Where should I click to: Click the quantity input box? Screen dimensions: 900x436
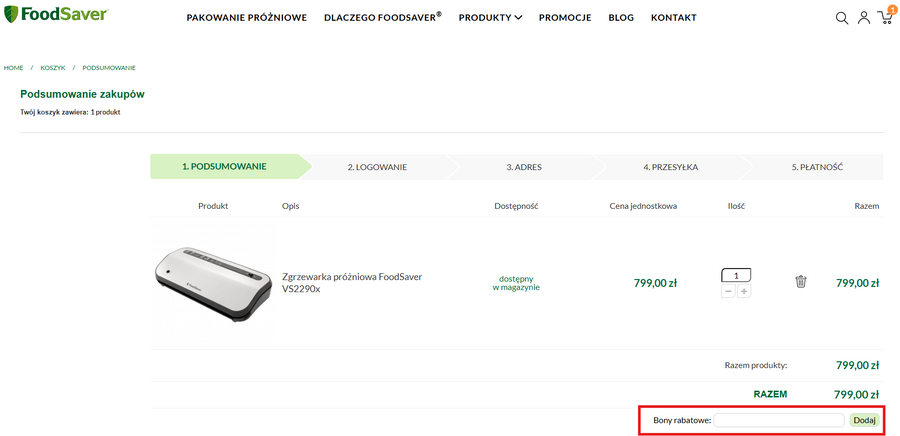(x=736, y=275)
